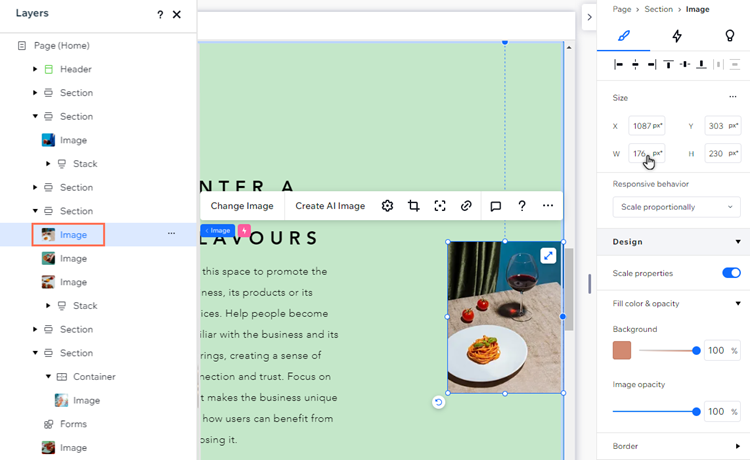Click pink lightning badge on image
The image size is (750, 460).
pyautogui.click(x=244, y=230)
